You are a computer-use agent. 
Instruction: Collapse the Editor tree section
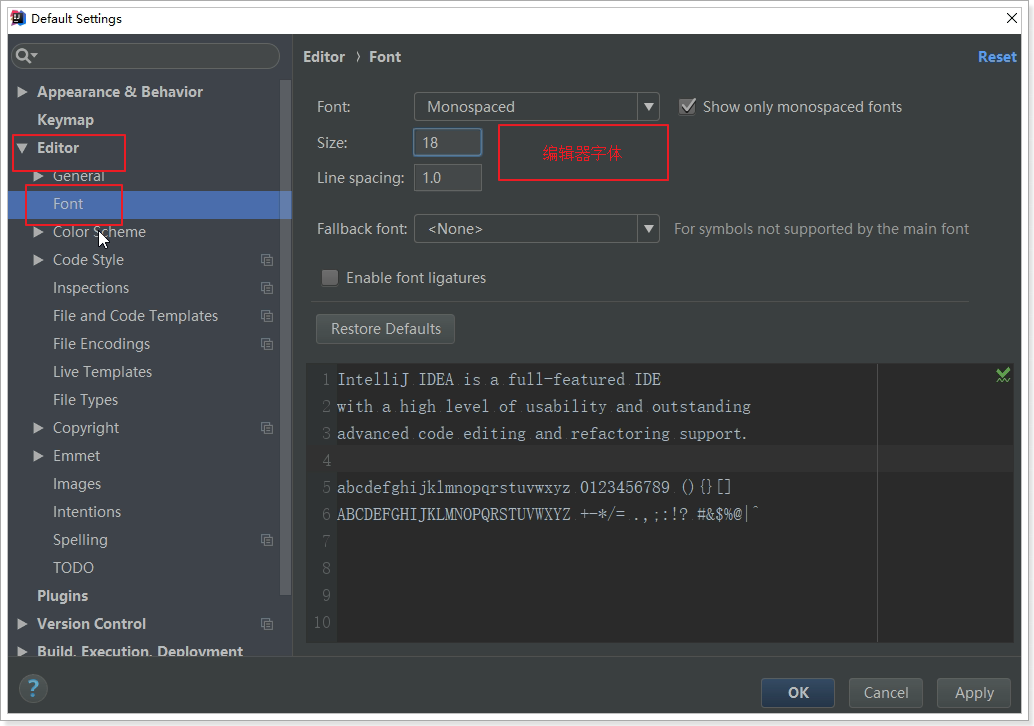(22, 148)
